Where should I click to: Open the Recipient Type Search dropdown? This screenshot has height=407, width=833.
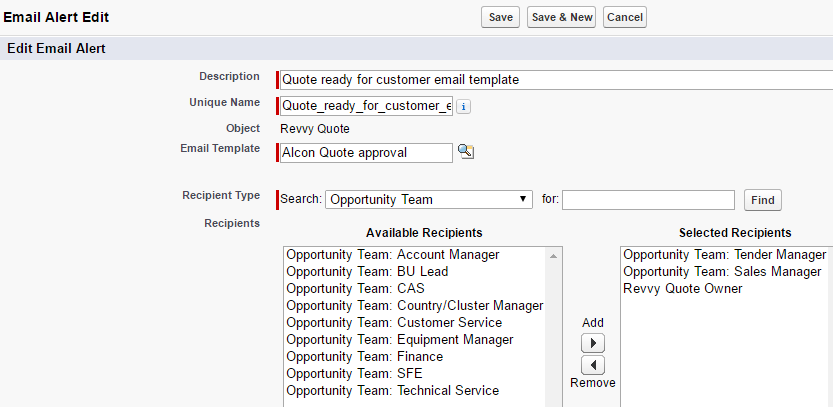429,200
